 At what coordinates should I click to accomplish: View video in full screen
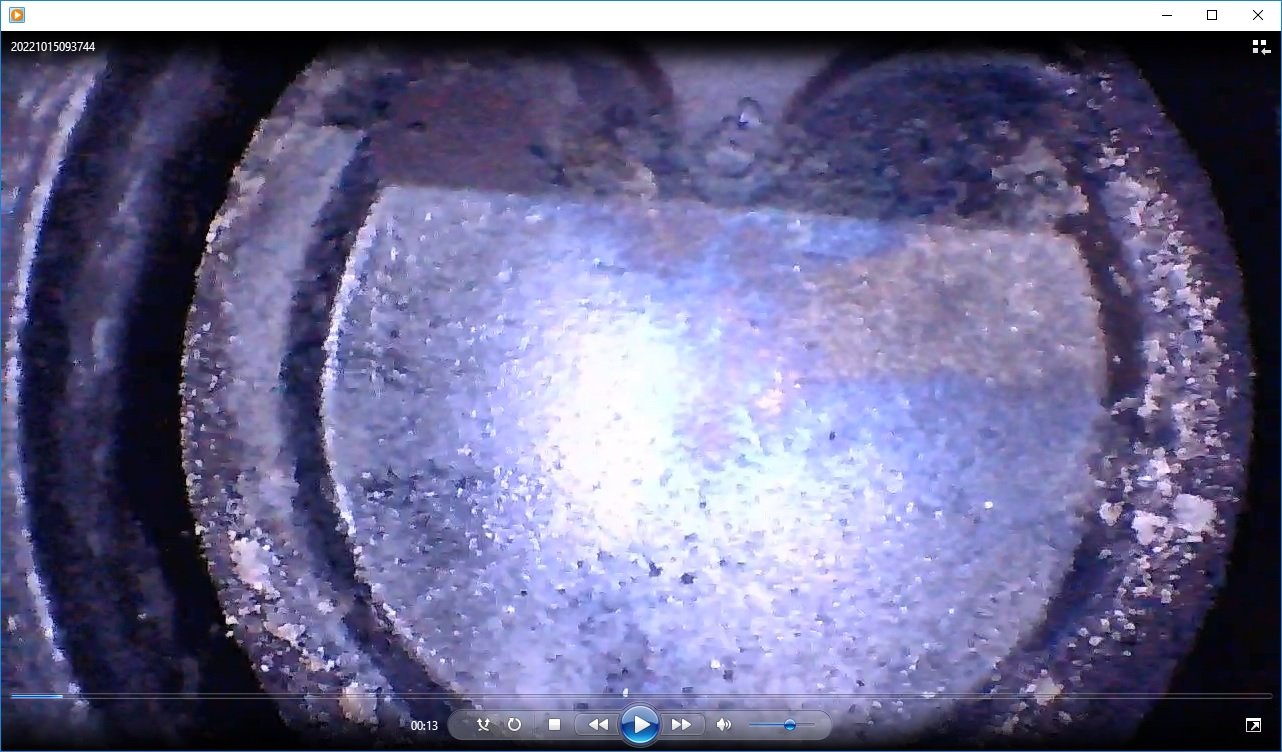(1253, 725)
